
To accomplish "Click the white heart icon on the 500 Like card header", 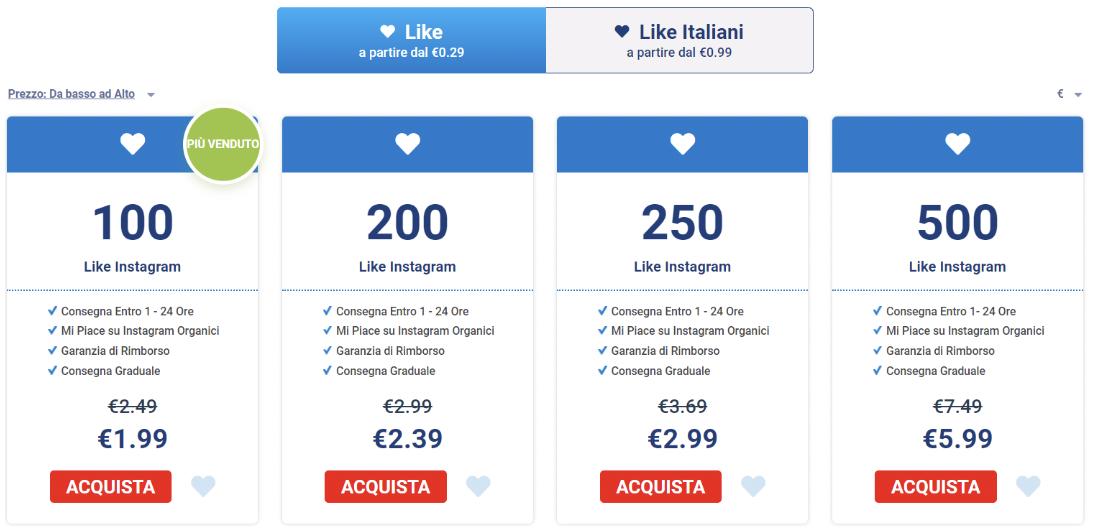I will click(x=958, y=144).
